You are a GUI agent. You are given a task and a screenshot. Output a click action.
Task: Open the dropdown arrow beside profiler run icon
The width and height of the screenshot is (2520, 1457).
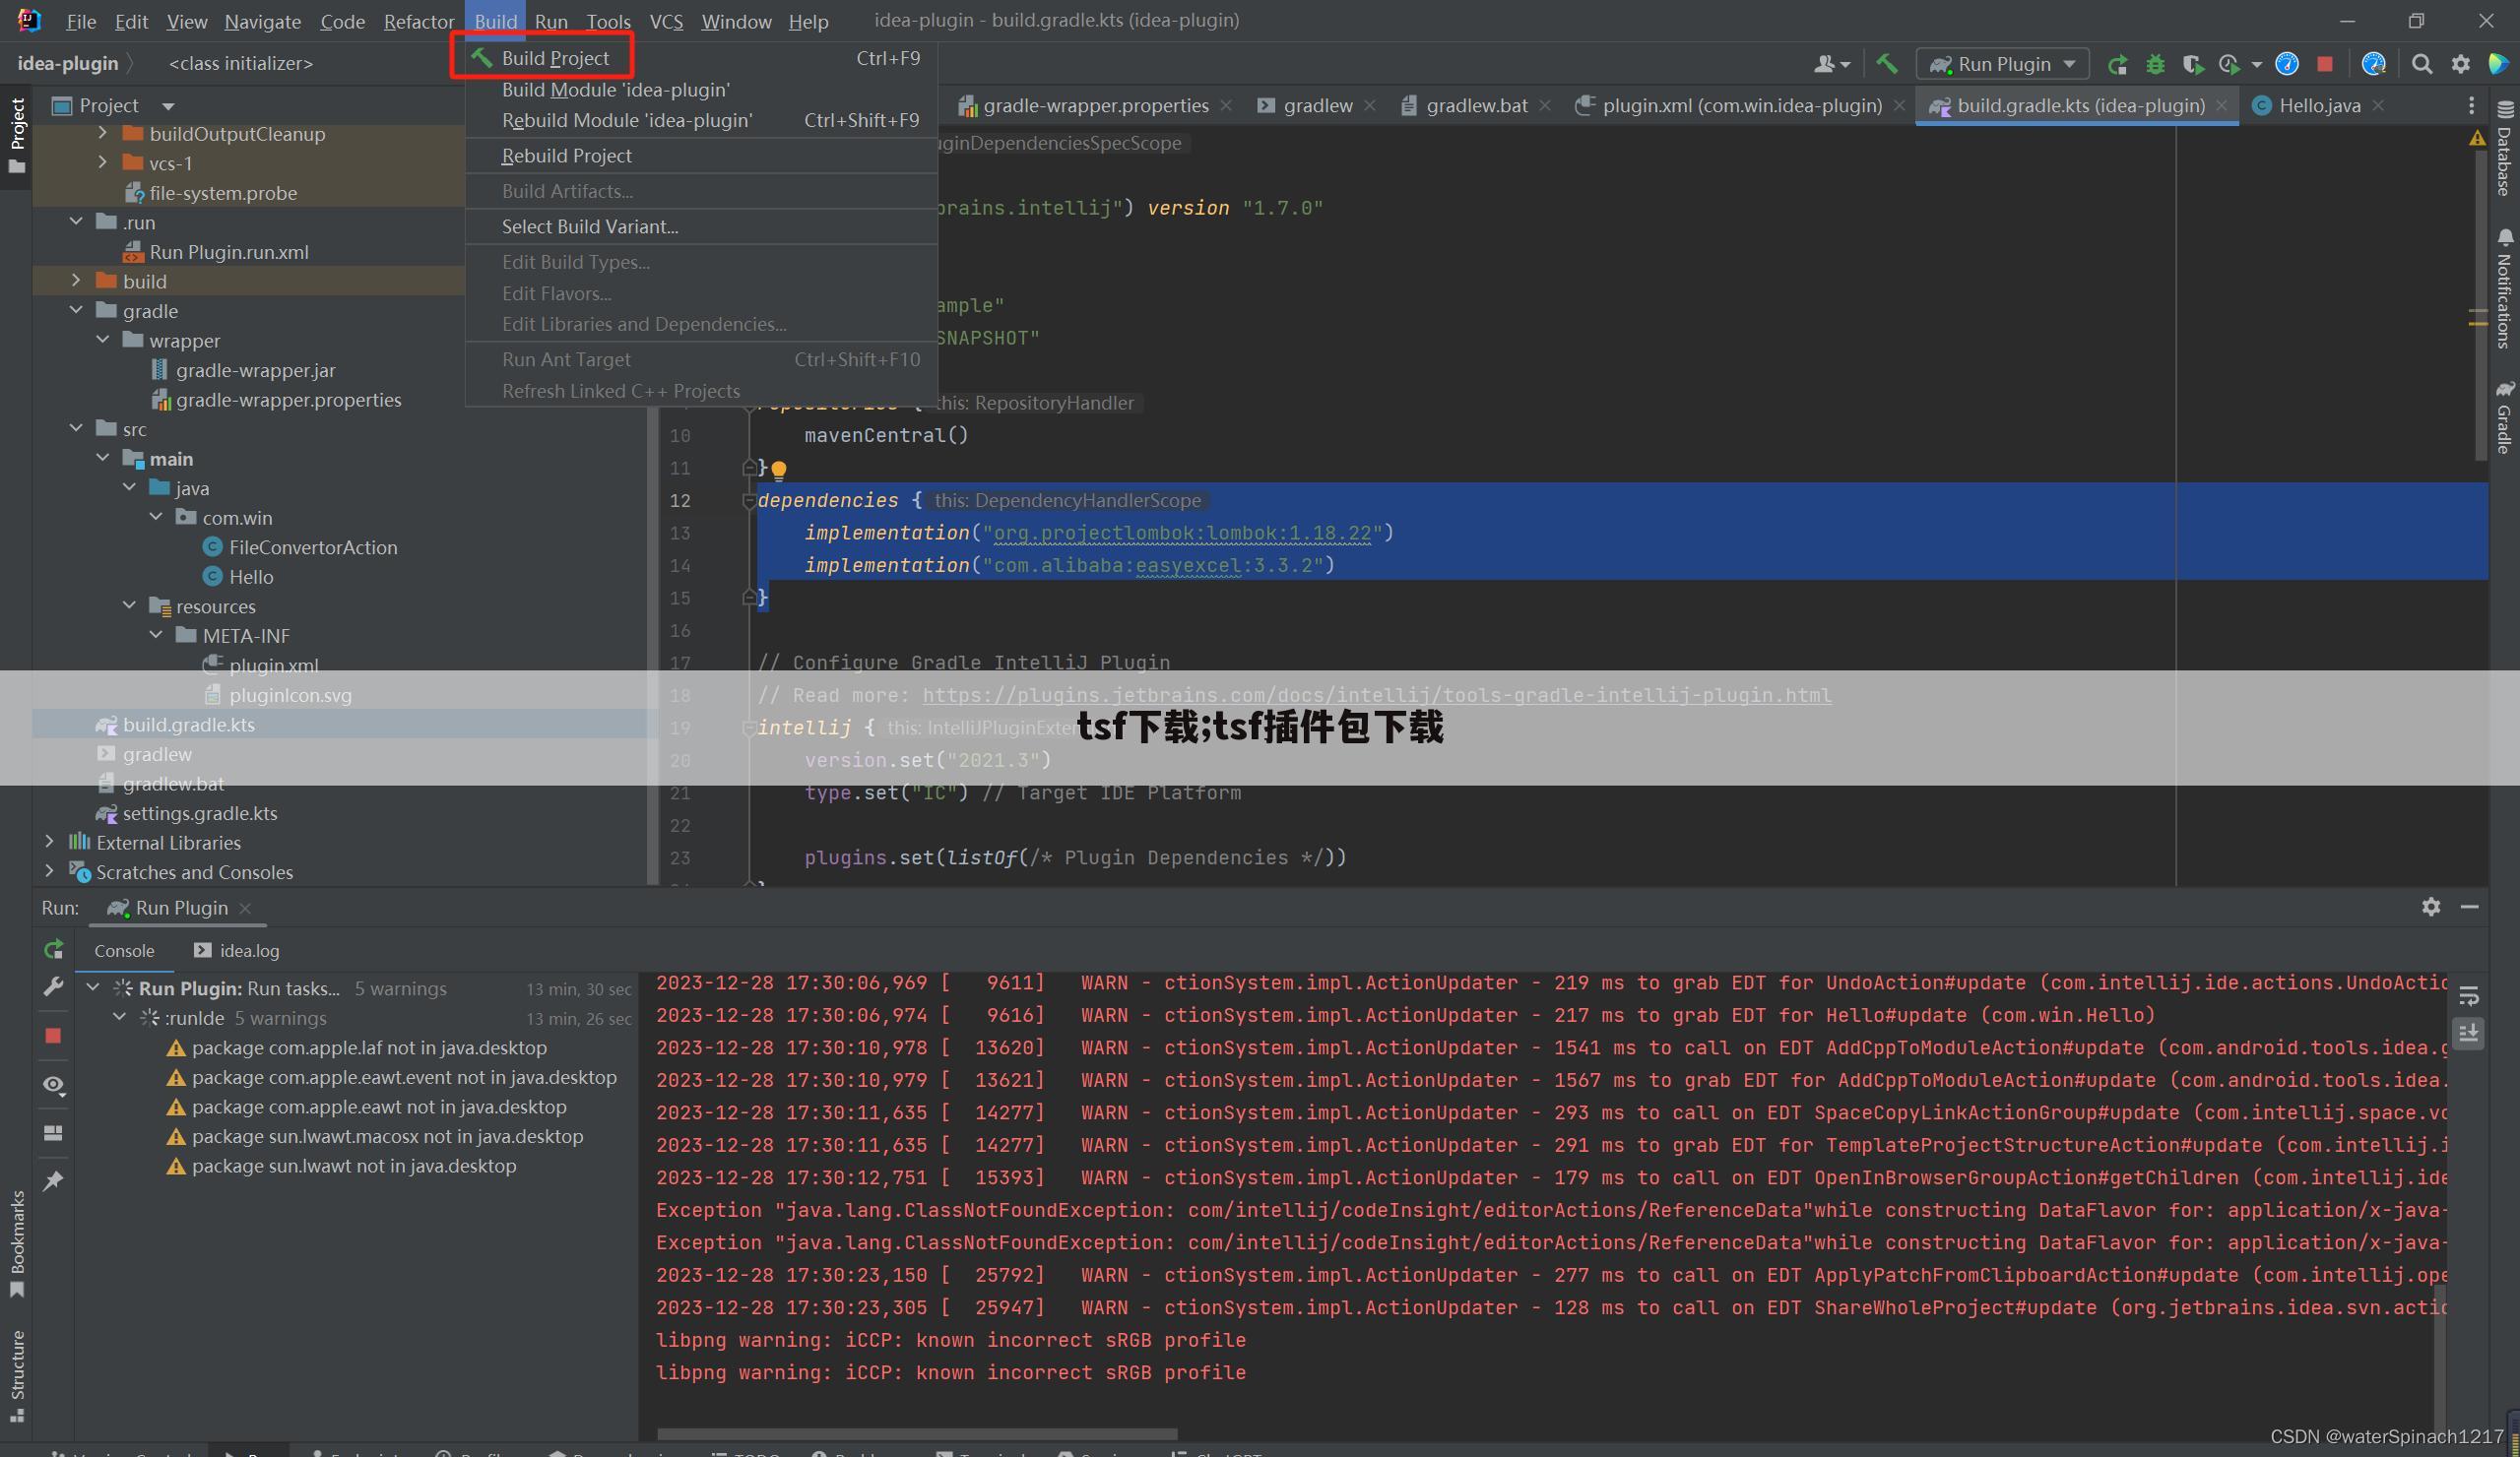click(2256, 64)
